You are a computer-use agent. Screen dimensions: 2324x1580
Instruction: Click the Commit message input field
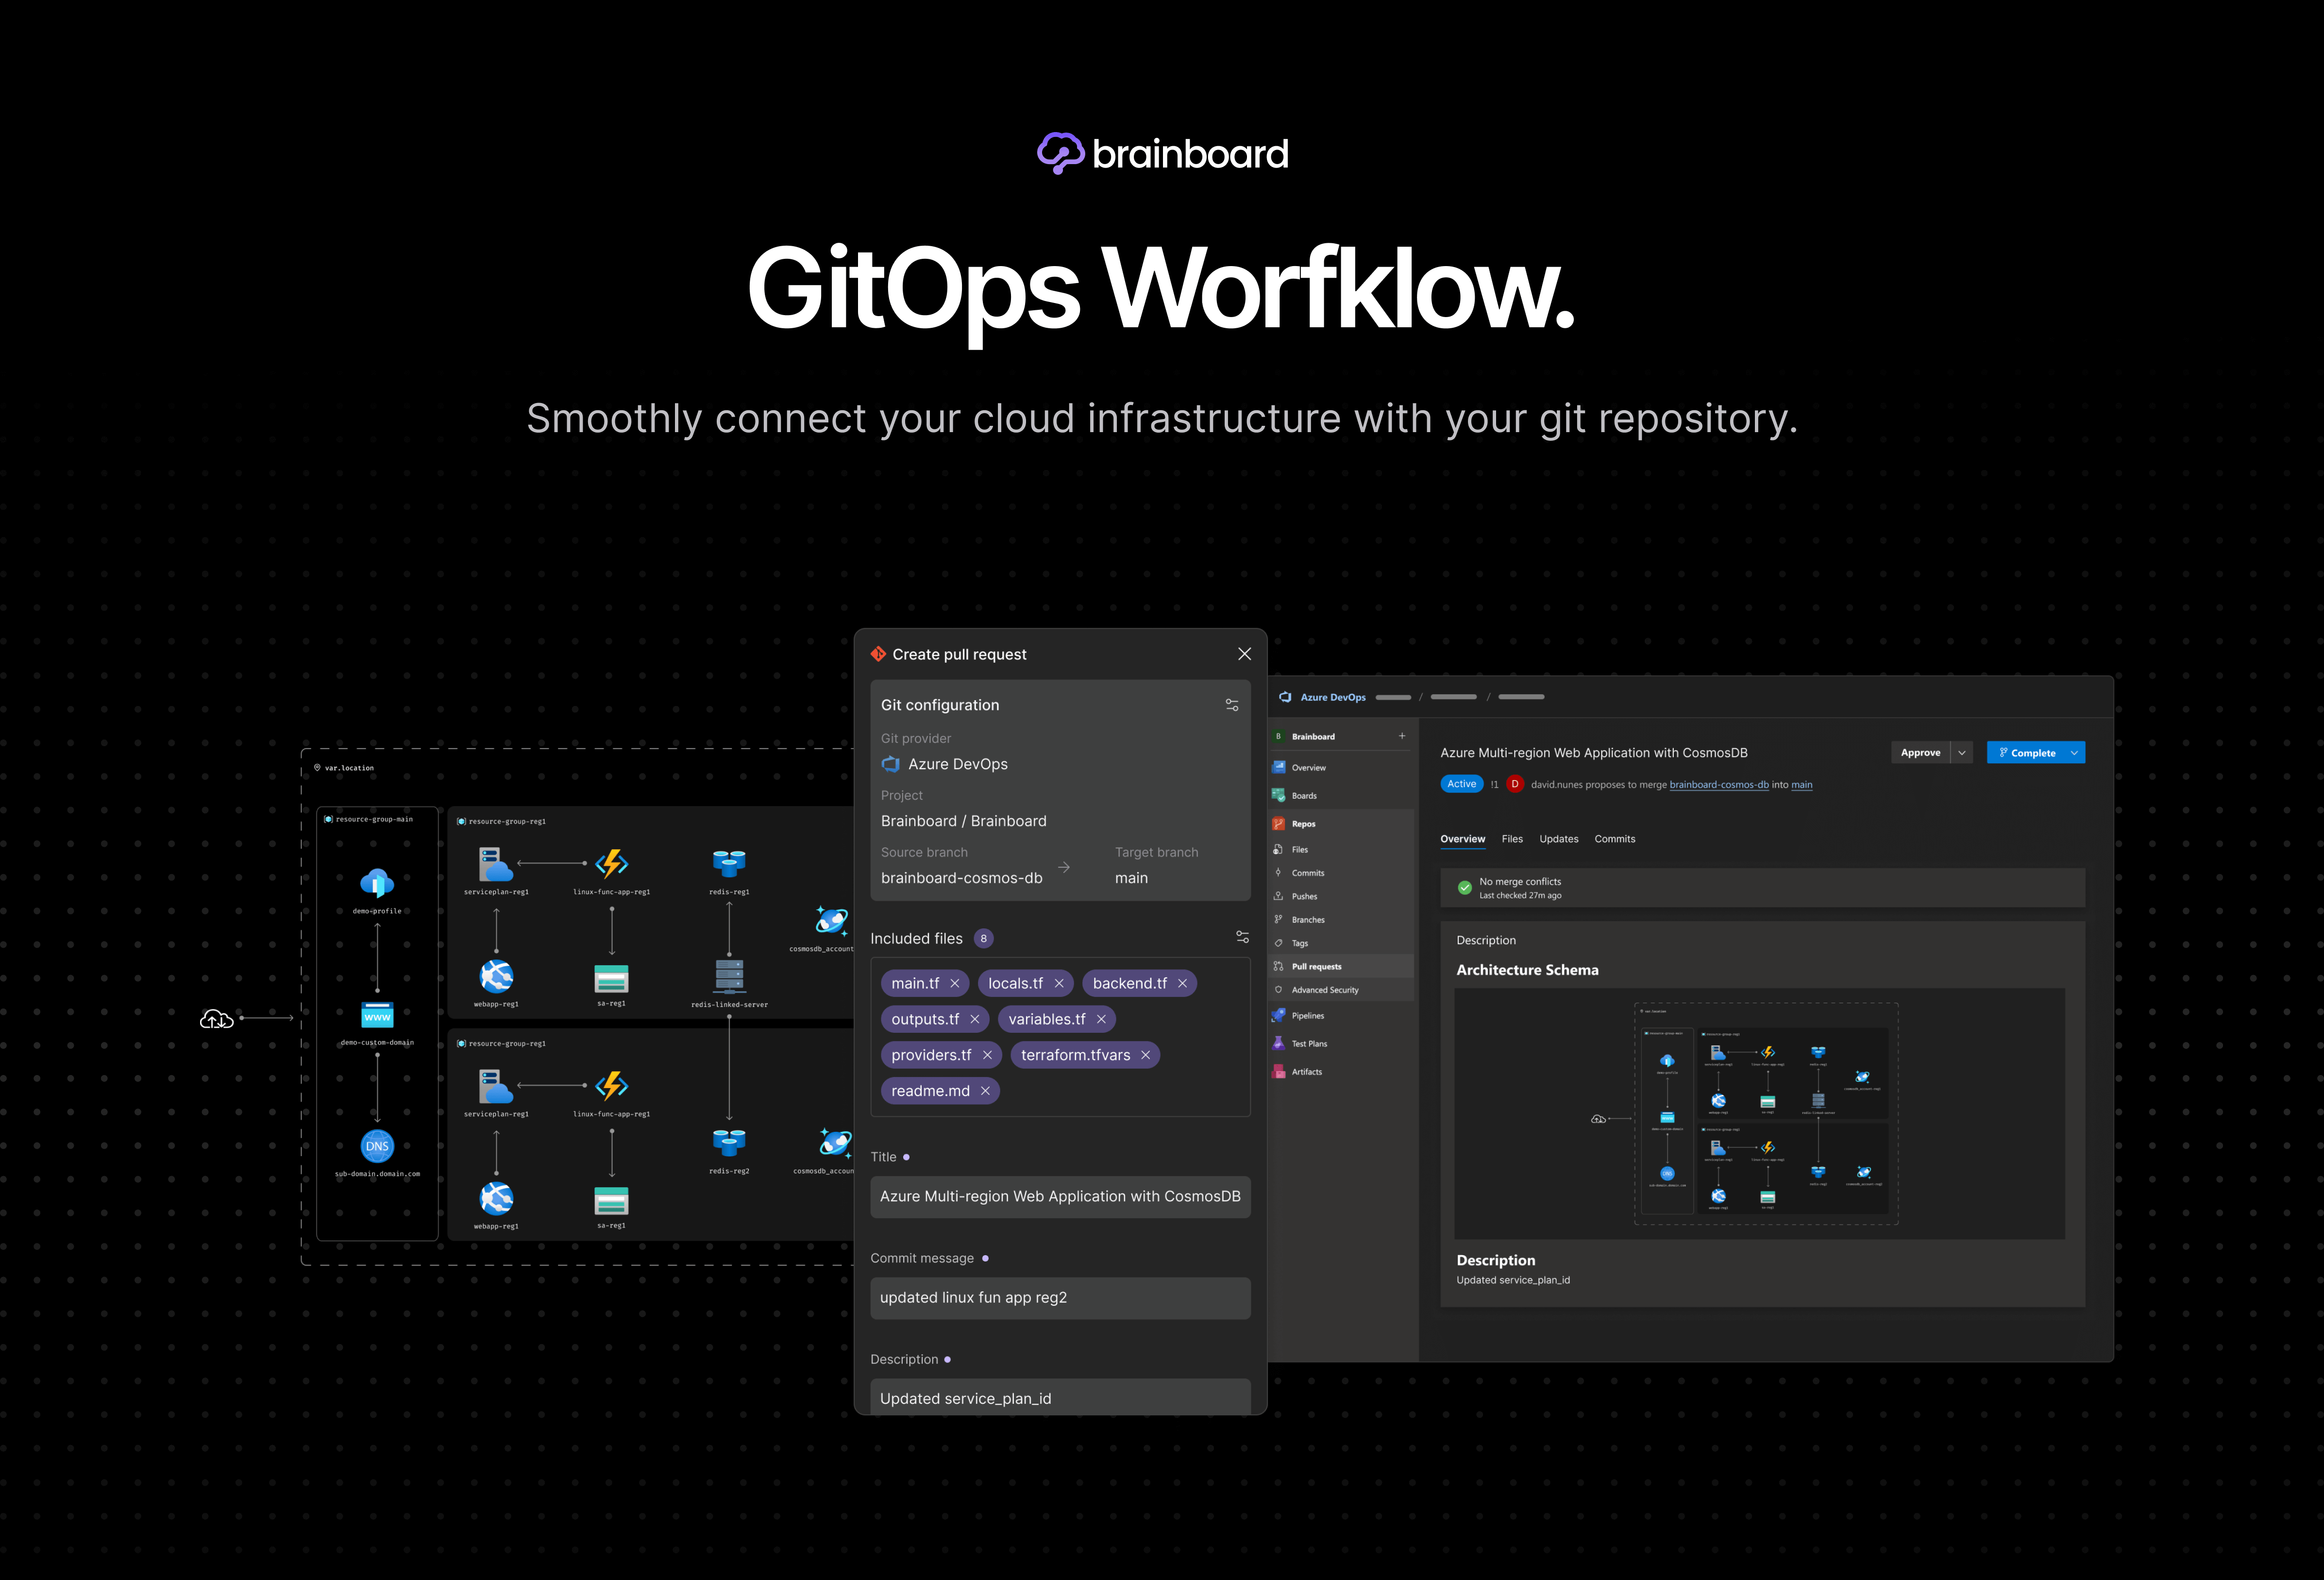coord(1060,1297)
